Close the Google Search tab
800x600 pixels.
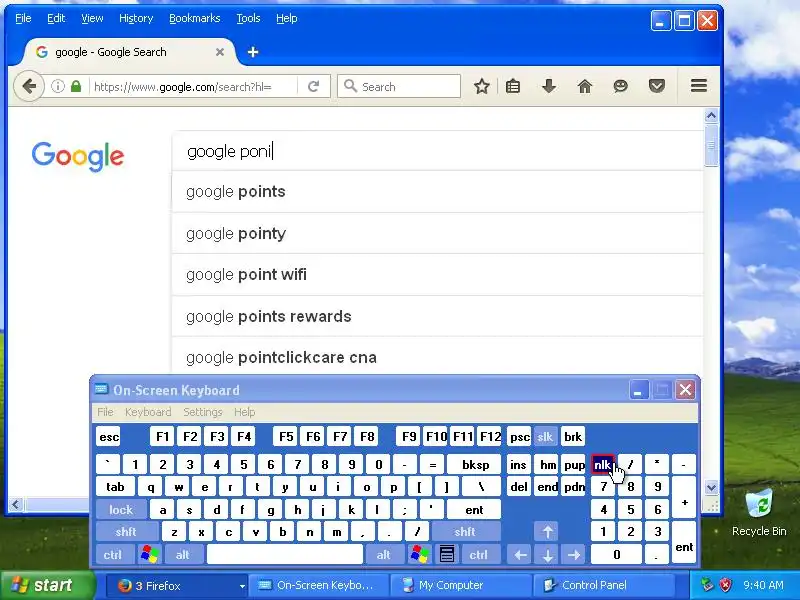point(220,52)
